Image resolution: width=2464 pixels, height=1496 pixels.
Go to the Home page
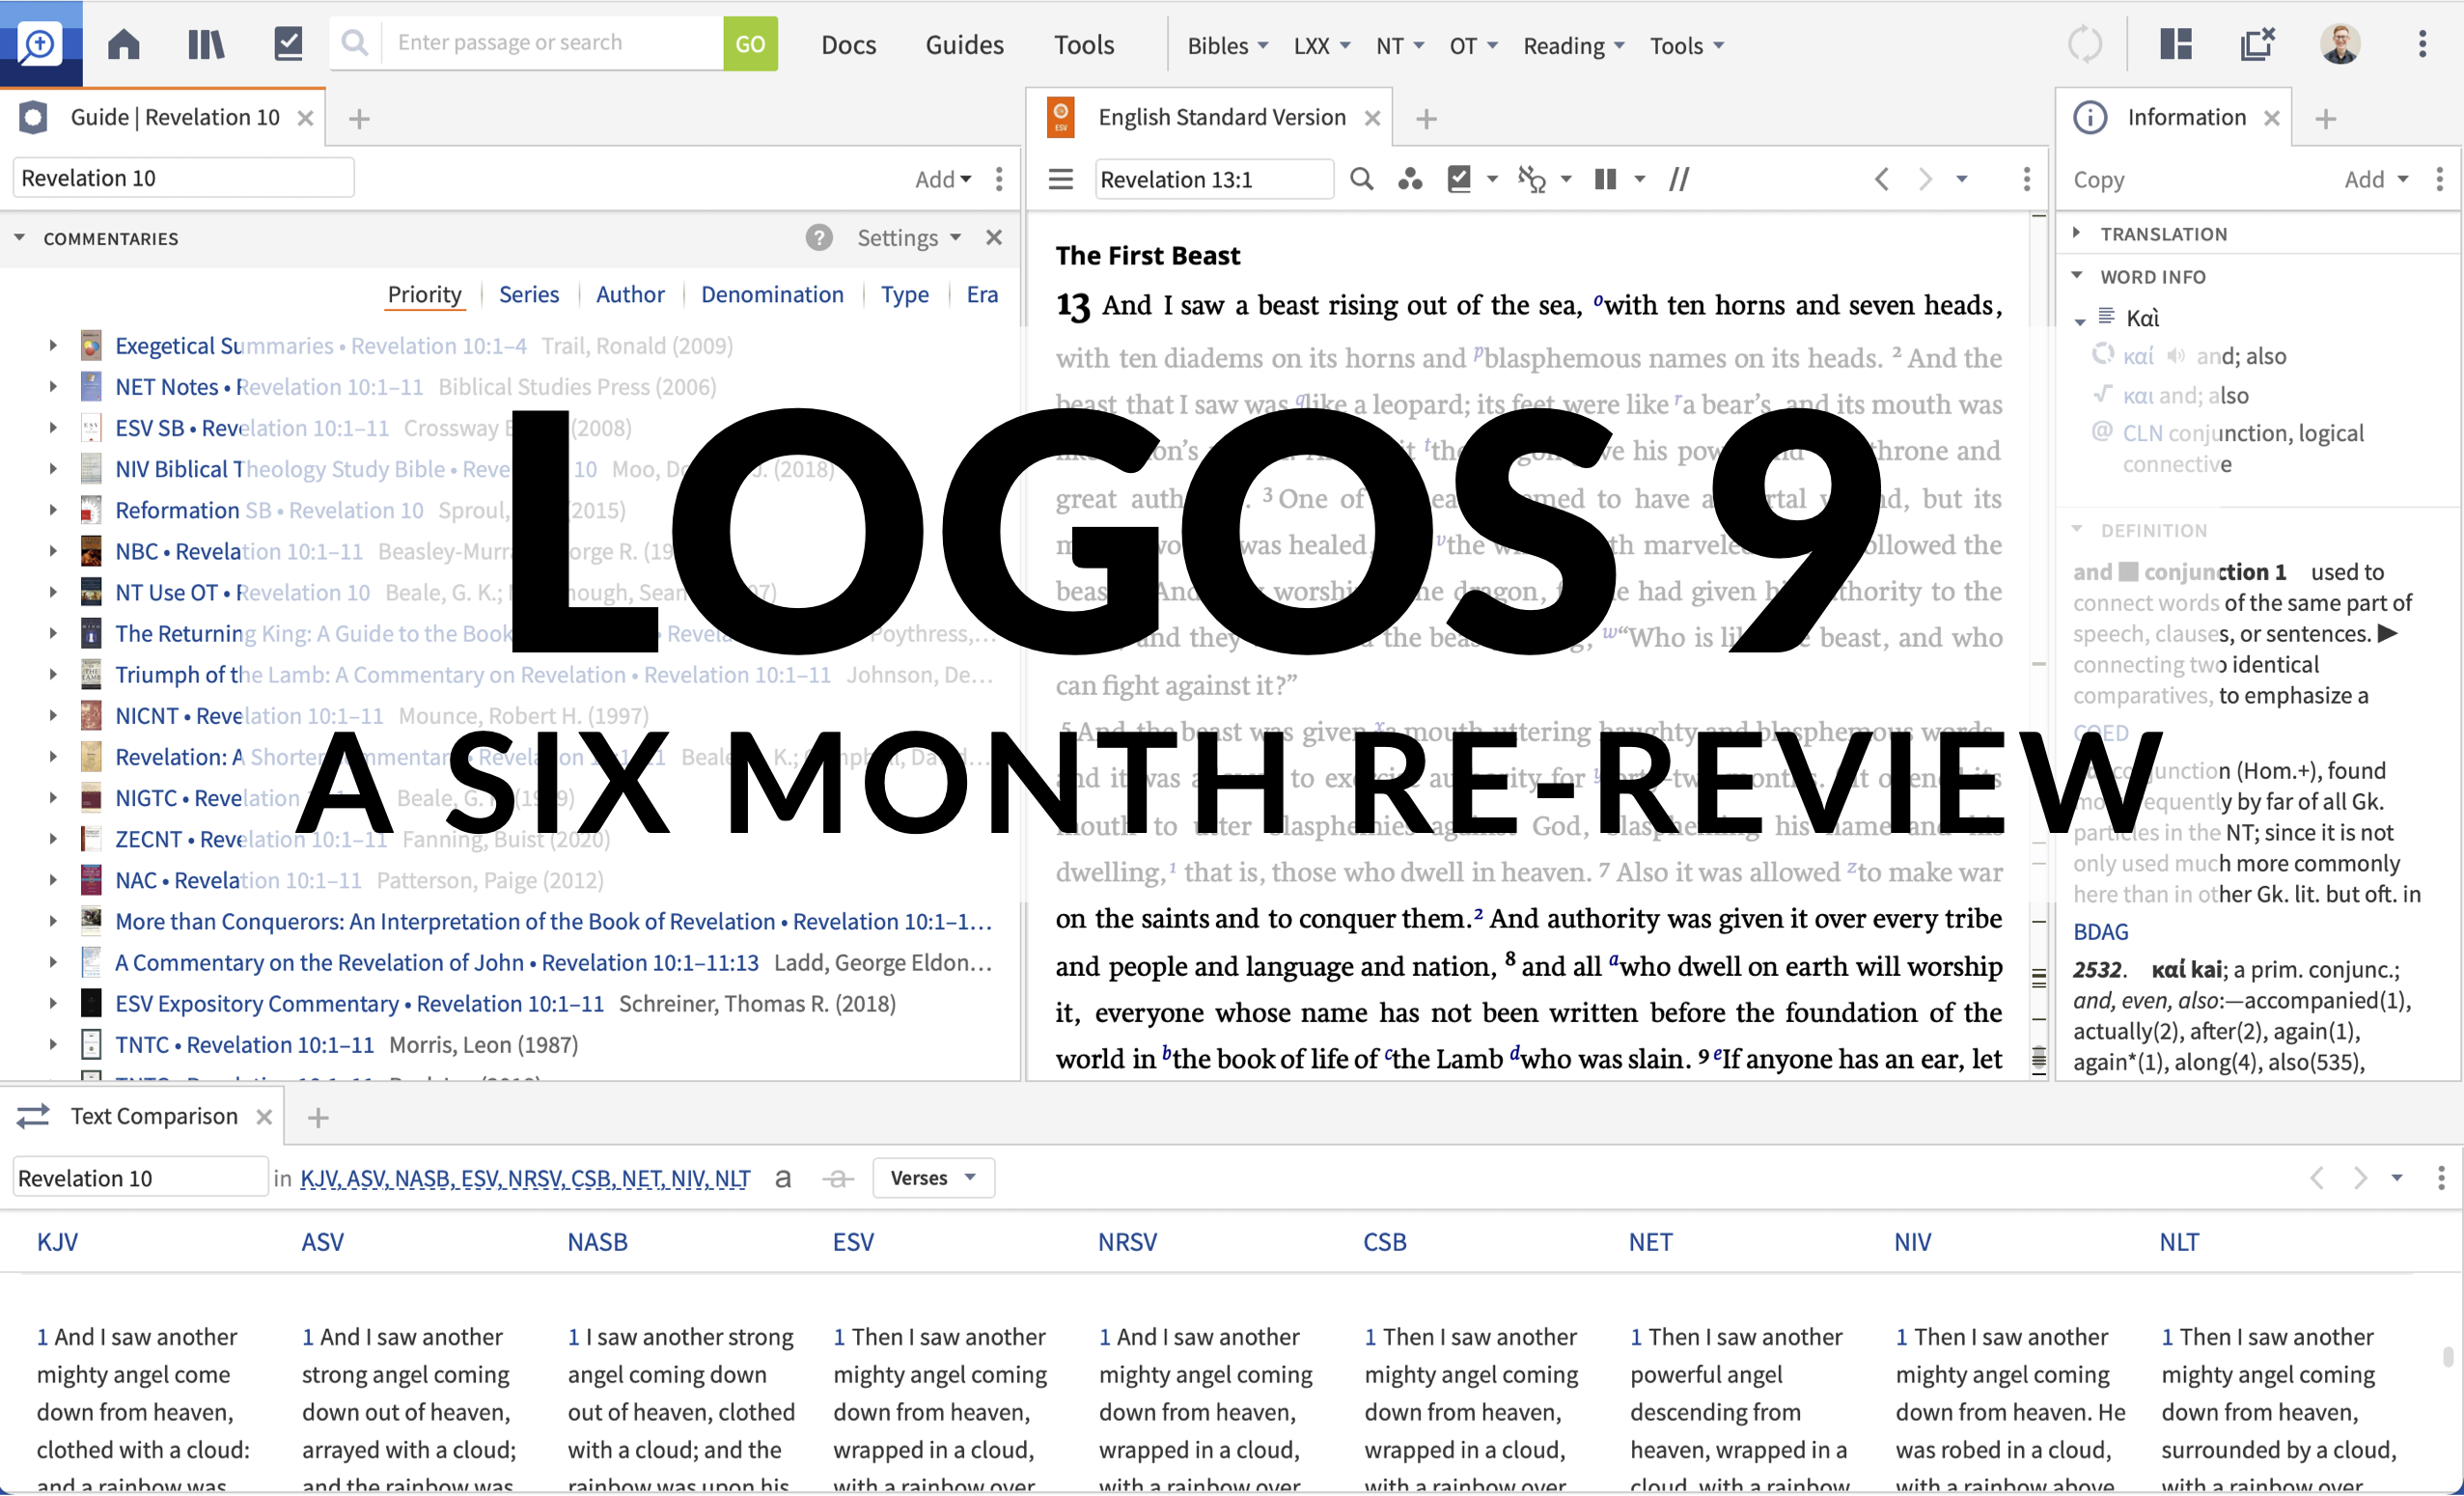coord(124,43)
